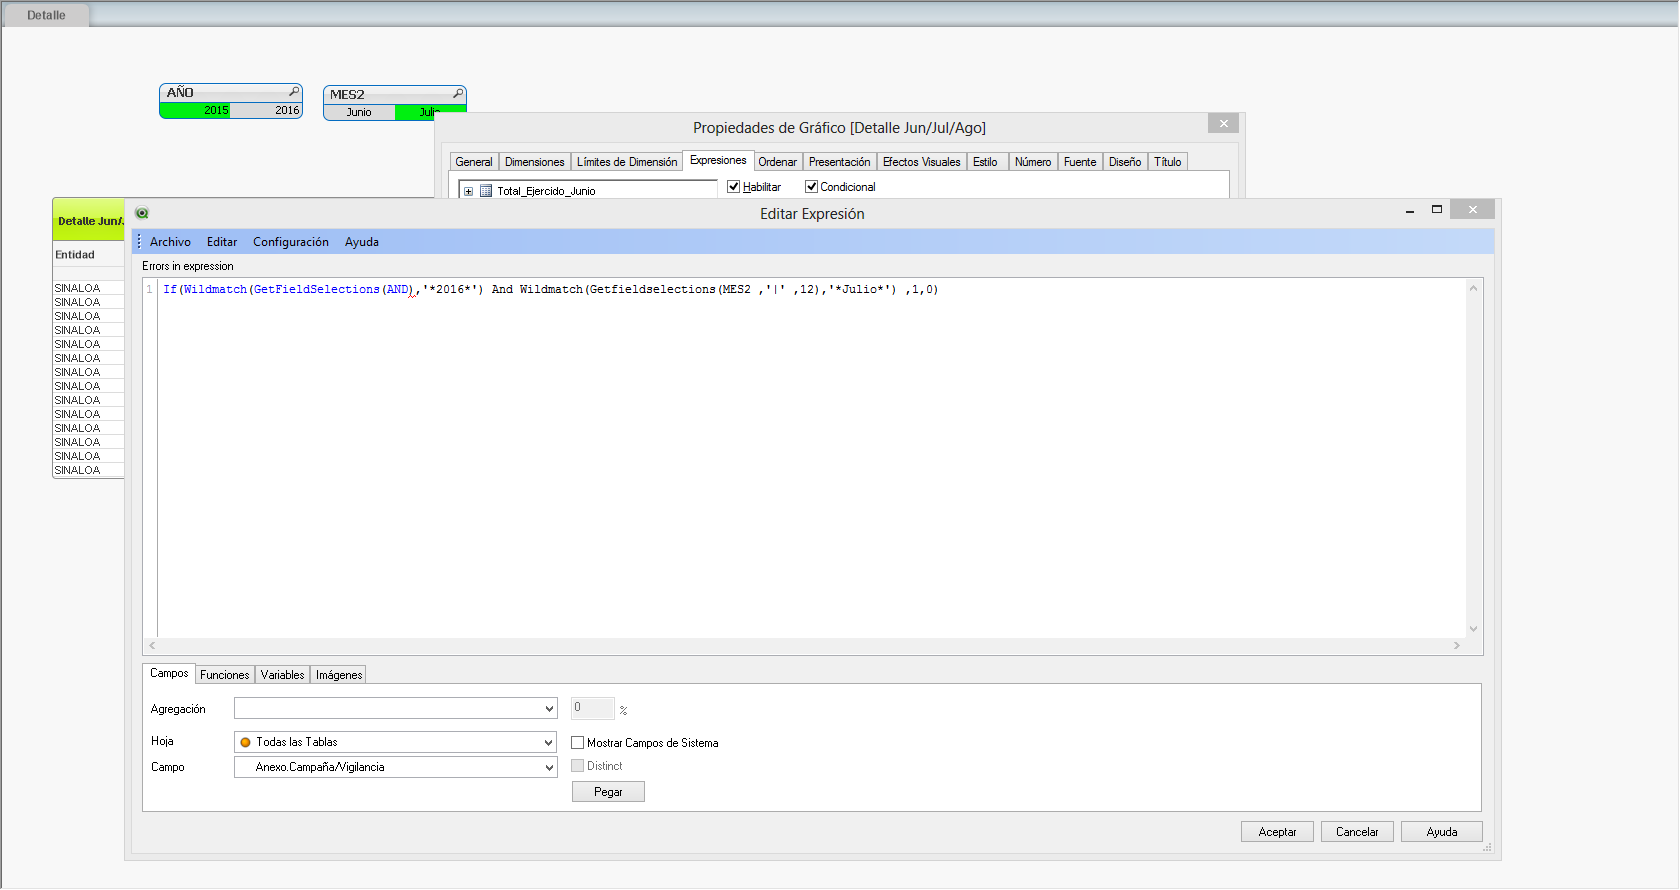Close the Propiedades de Gráfico dialog
The width and height of the screenshot is (1680, 890).
click(1223, 123)
